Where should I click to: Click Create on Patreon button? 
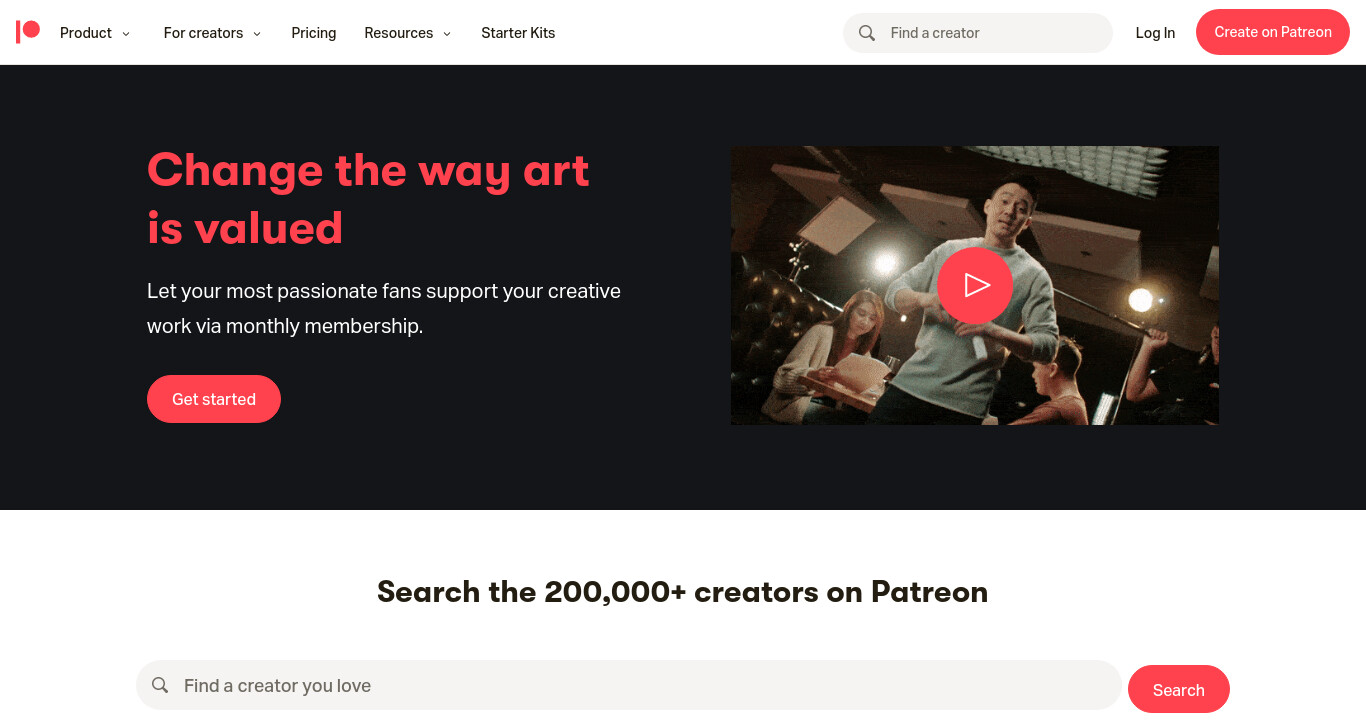click(1273, 32)
